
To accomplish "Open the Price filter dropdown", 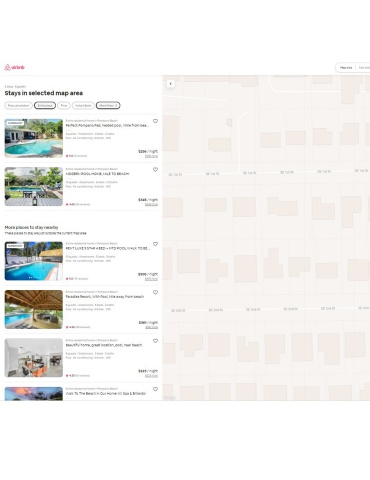I will click(64, 105).
